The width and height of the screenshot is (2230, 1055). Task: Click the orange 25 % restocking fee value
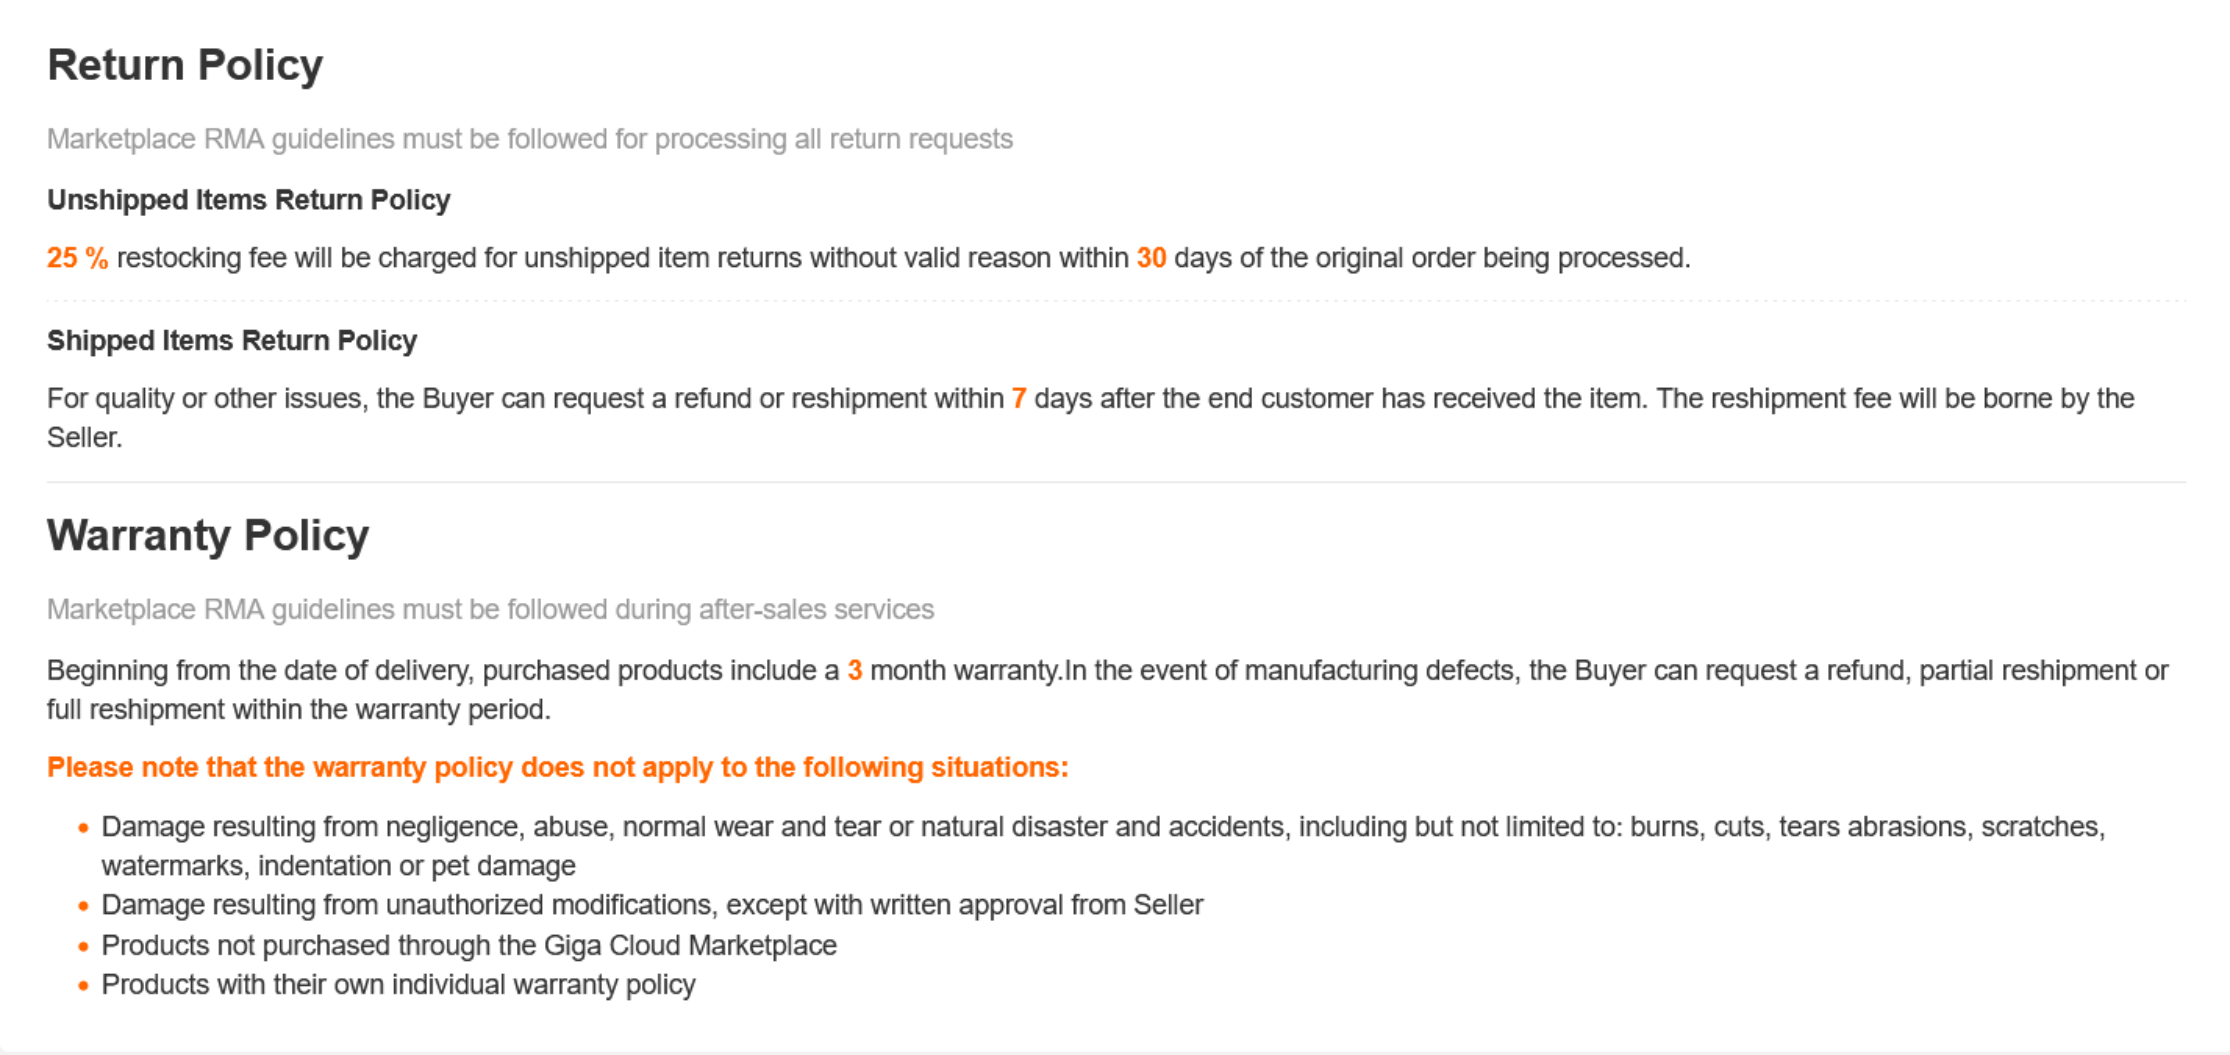point(77,258)
